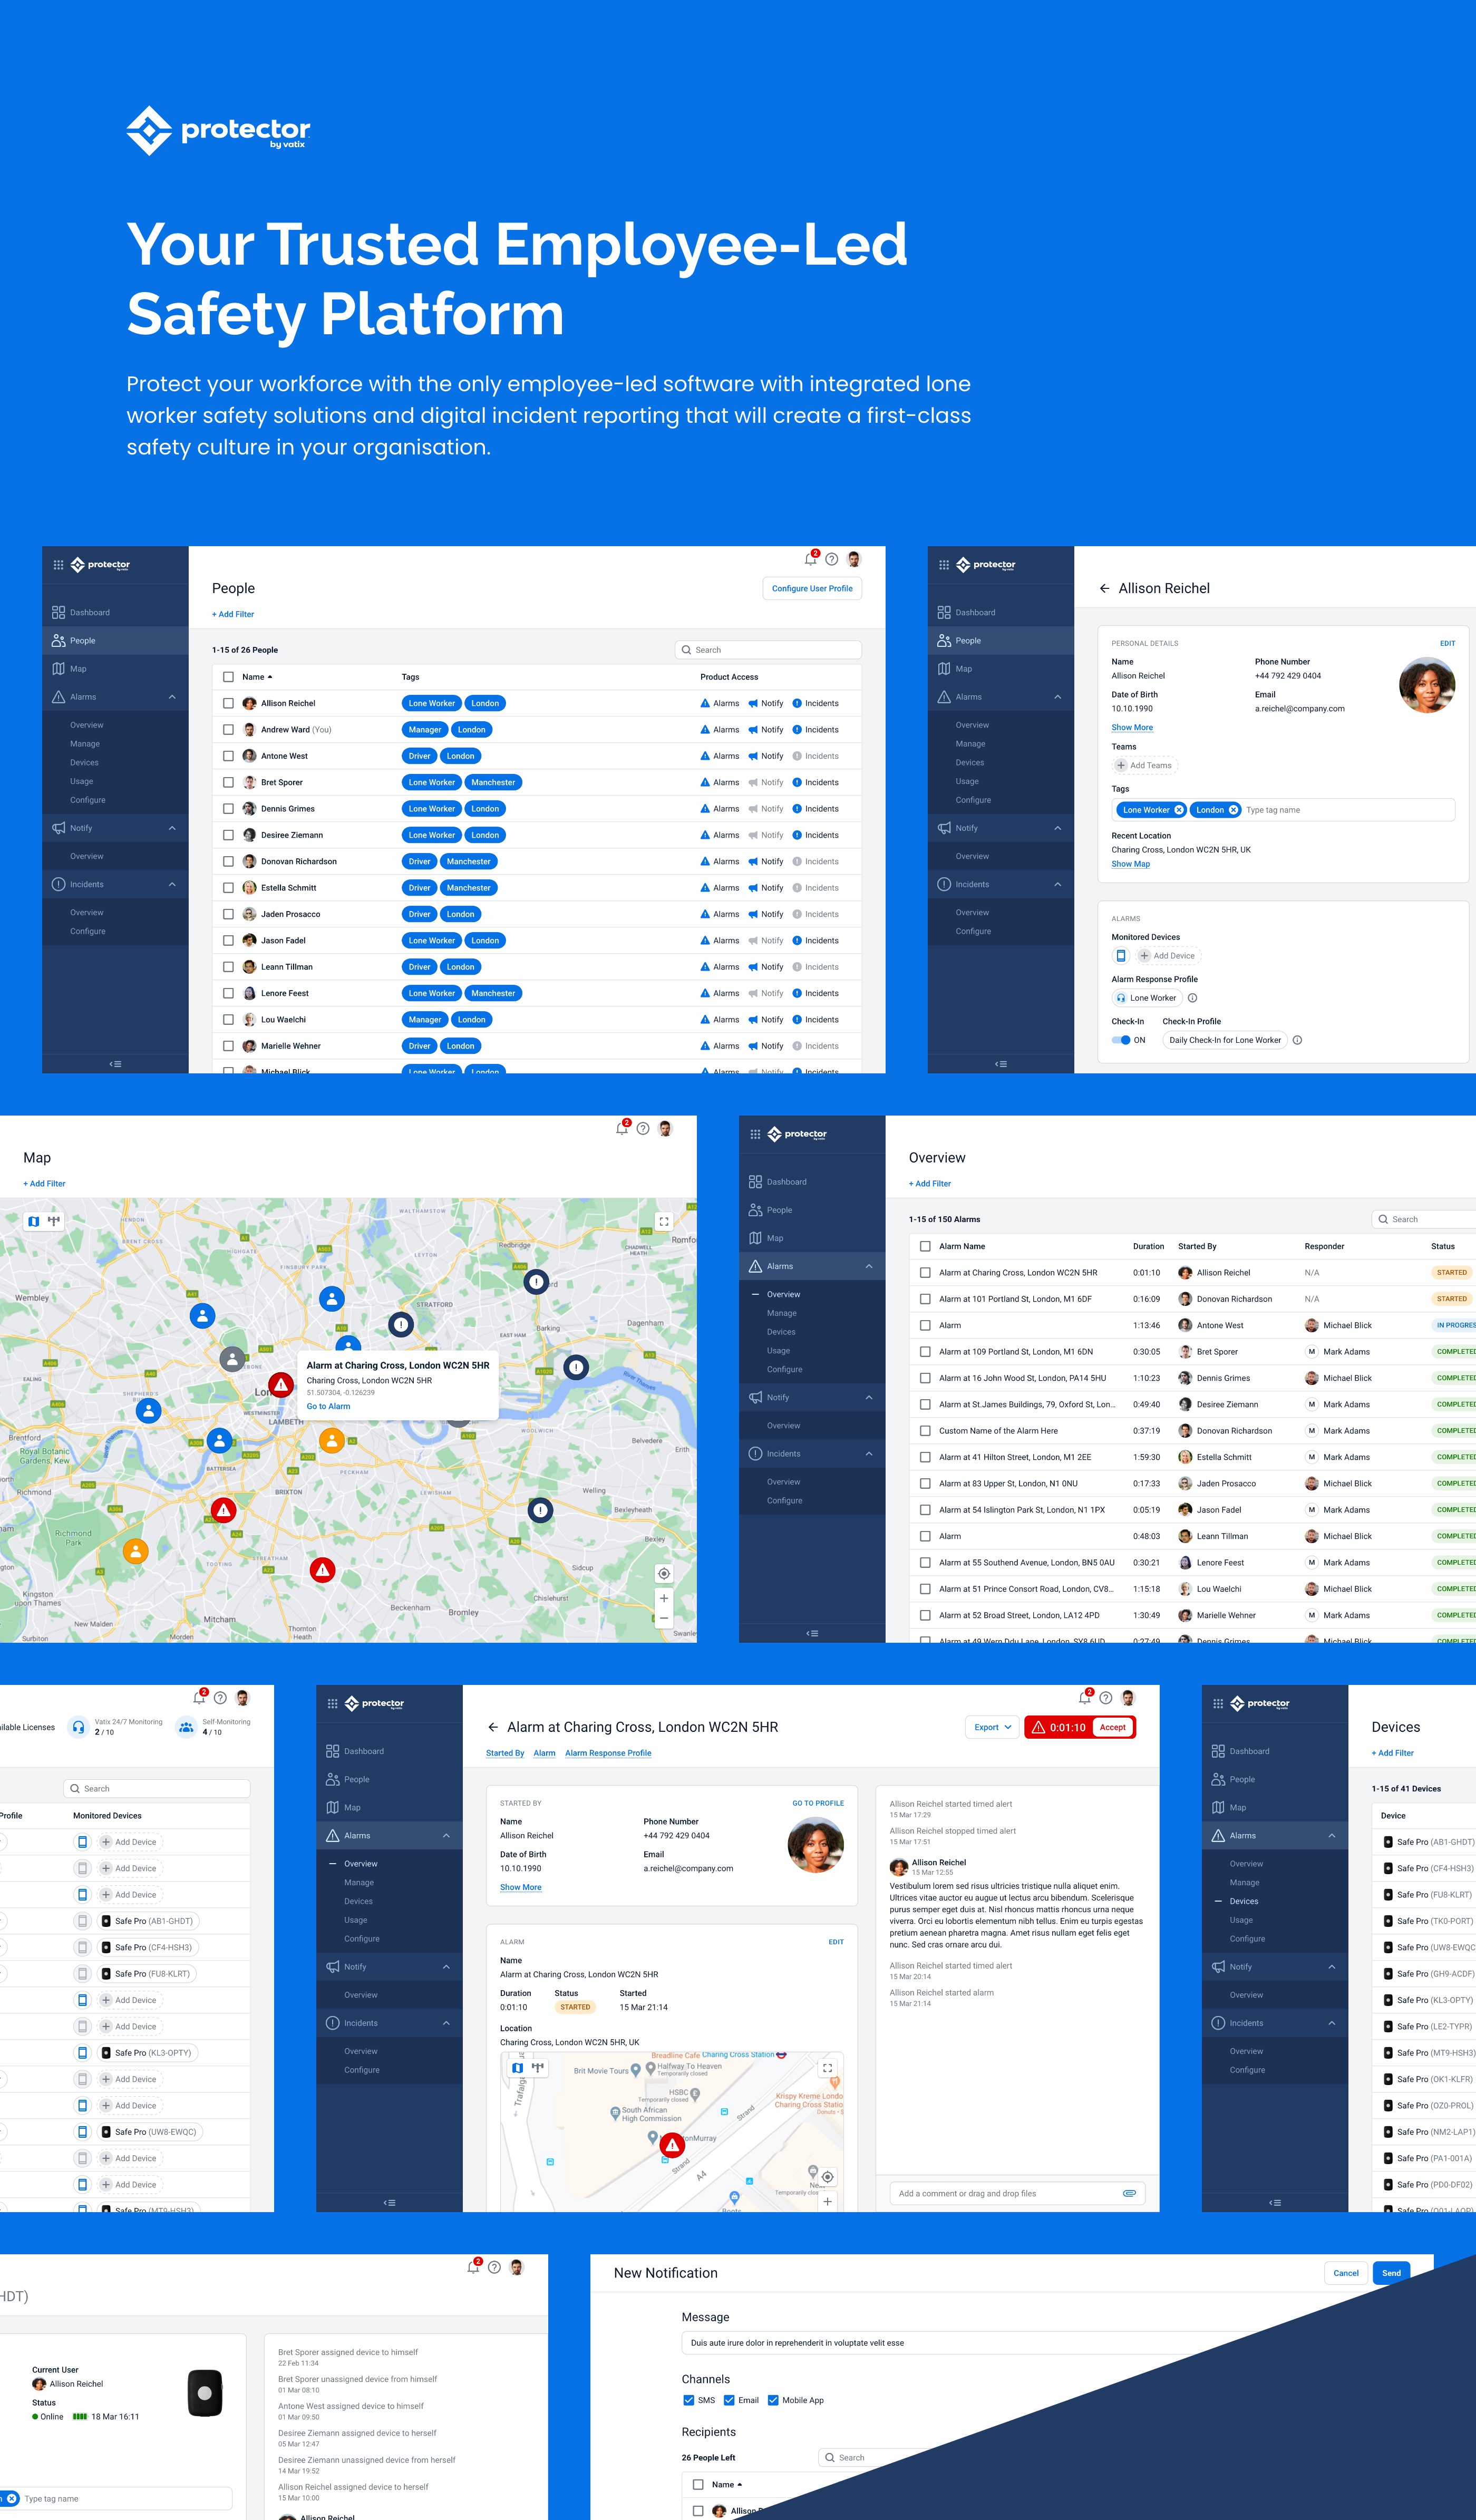Collapse Alarms section in Allison Reichel page sidebar
This screenshot has height=2520, width=1476.
click(x=1058, y=697)
